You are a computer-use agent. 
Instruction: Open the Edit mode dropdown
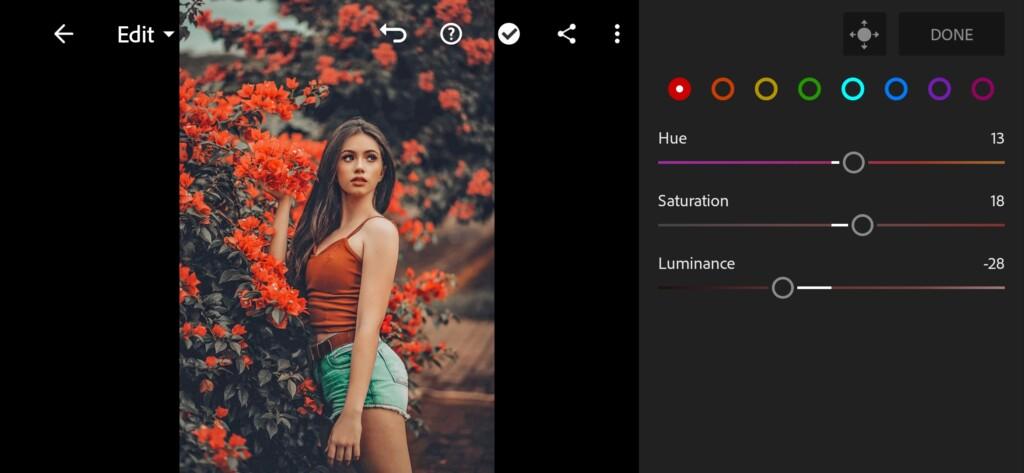click(146, 35)
